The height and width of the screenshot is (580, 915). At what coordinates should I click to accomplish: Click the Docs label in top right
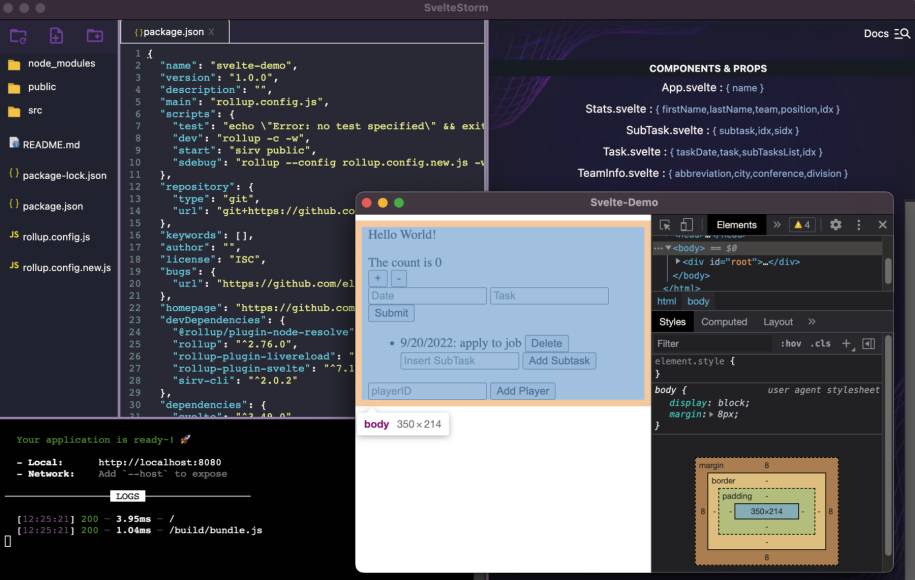pyautogui.click(x=876, y=34)
